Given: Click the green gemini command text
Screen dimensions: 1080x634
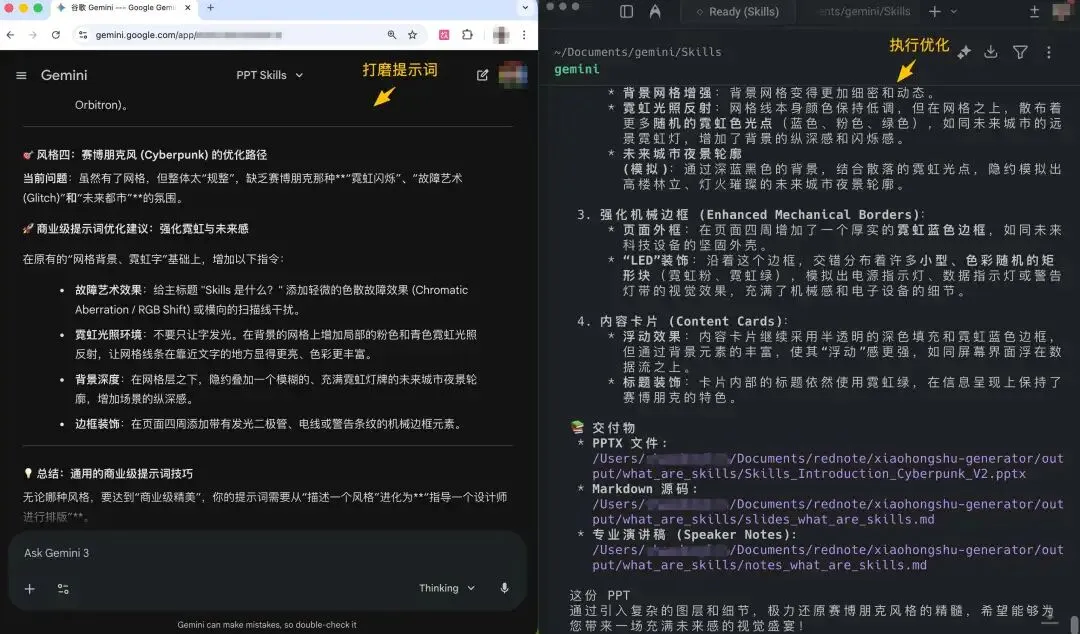Looking at the screenshot, I should [x=577, y=69].
